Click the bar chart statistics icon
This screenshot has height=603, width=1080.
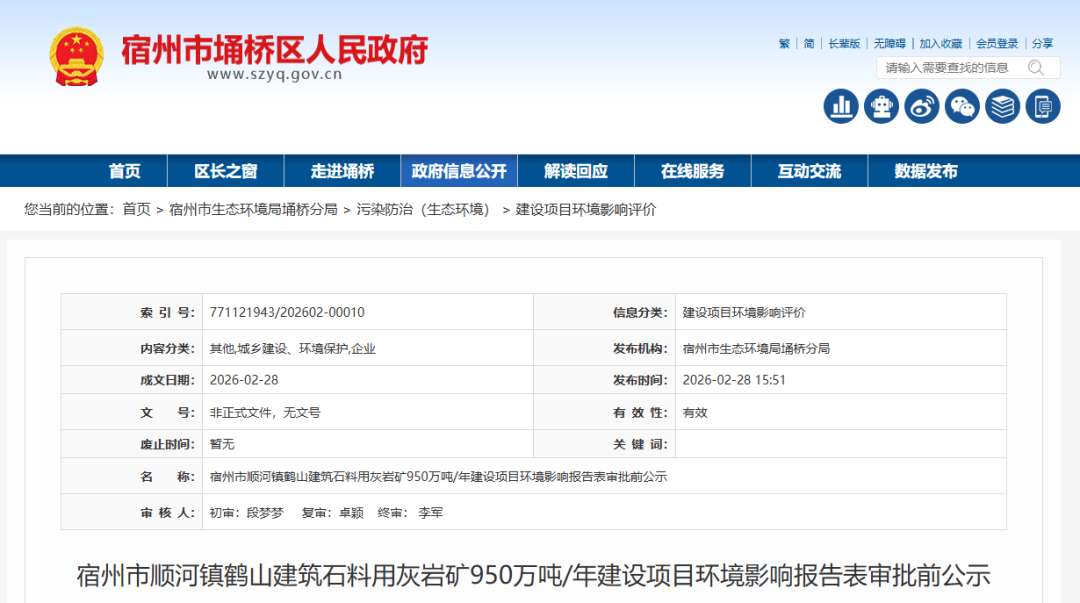coord(841,105)
